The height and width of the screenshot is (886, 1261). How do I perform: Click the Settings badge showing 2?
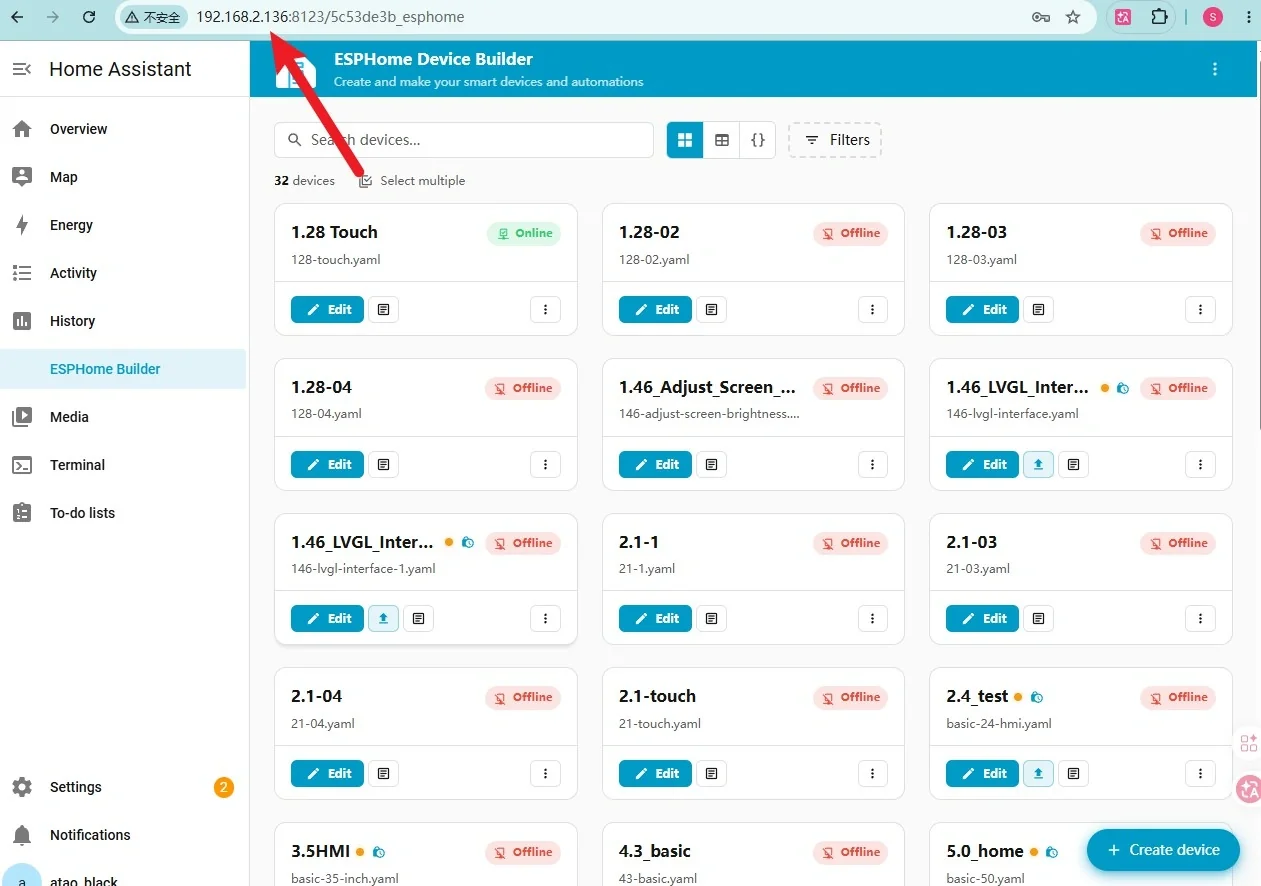pyautogui.click(x=224, y=787)
